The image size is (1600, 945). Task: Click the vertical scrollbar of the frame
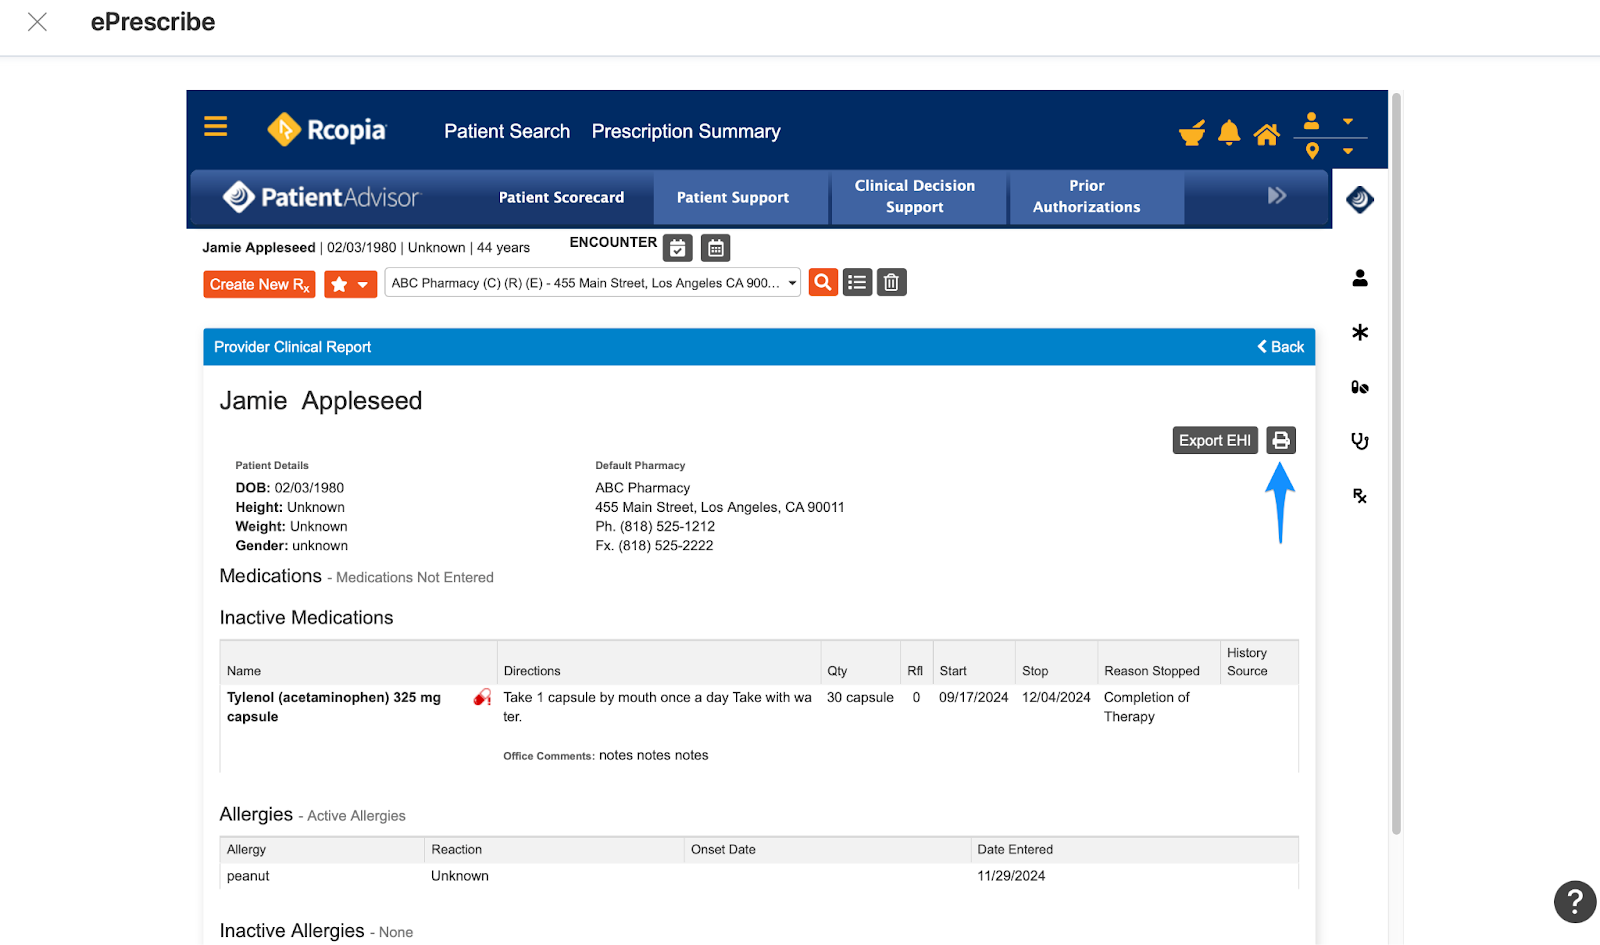pos(1396,463)
